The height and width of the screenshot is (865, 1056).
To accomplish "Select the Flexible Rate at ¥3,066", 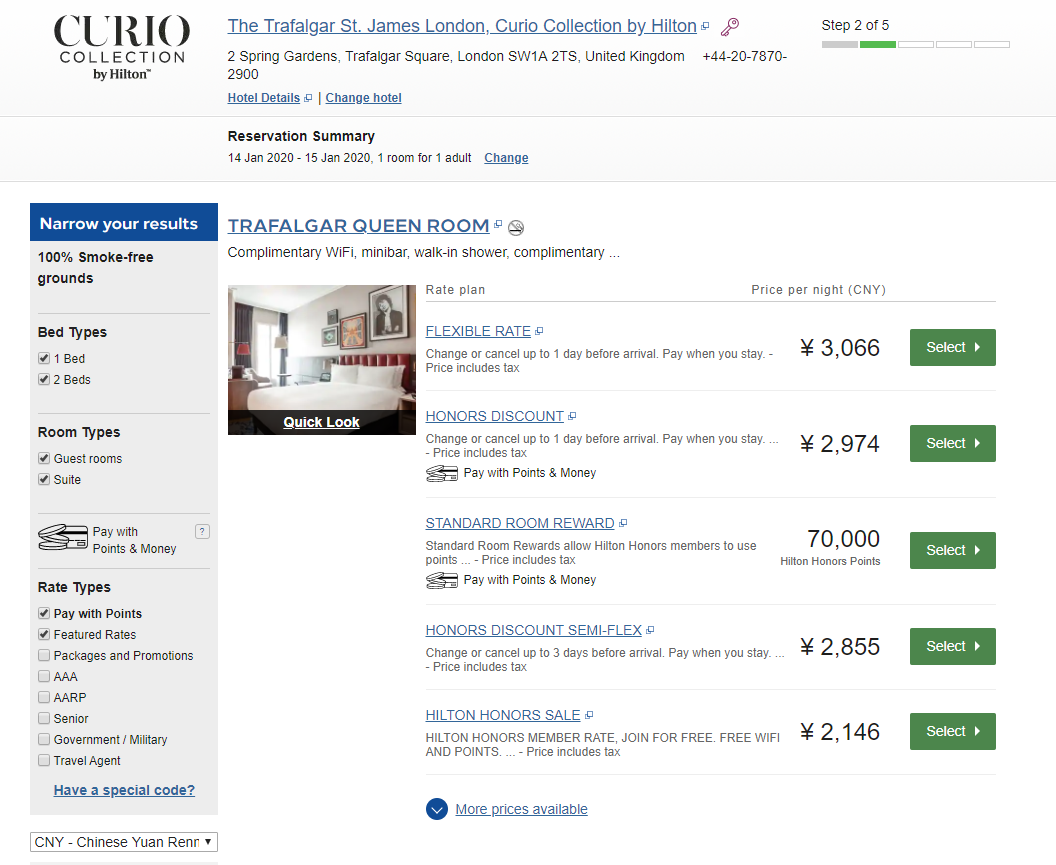I will click(x=952, y=348).
